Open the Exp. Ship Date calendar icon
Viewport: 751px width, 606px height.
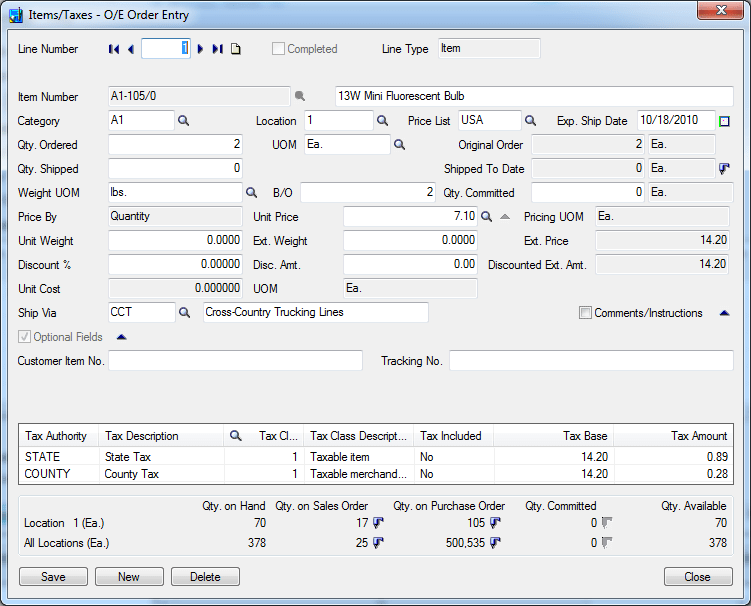click(724, 121)
